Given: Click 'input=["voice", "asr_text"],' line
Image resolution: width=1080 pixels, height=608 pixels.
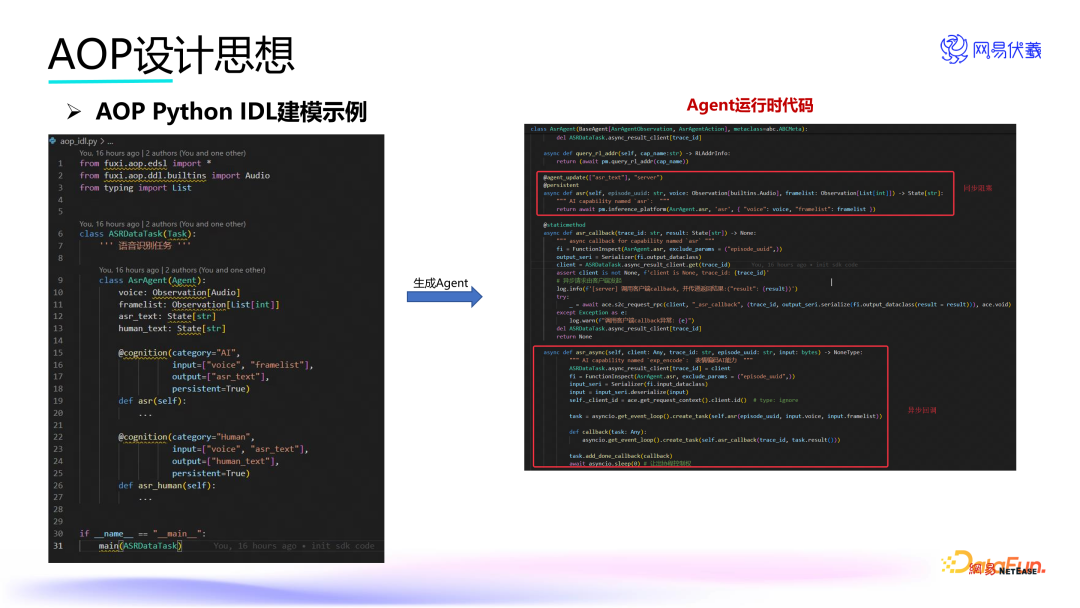Looking at the screenshot, I should (x=240, y=449).
